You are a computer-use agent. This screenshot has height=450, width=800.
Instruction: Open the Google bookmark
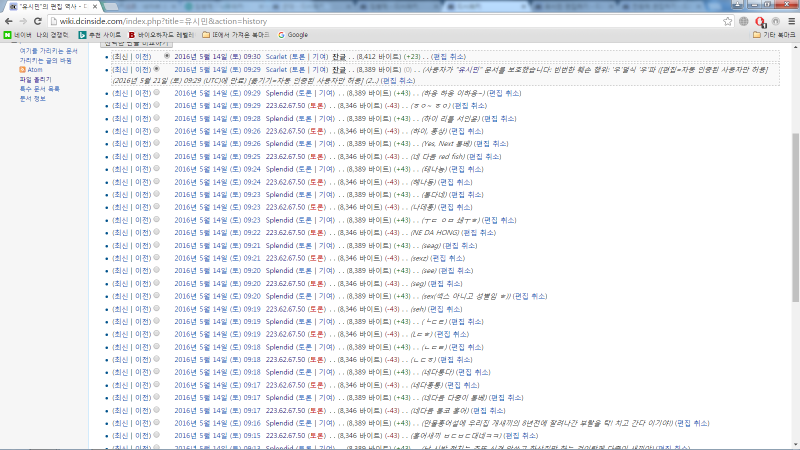pyautogui.click(x=293, y=35)
